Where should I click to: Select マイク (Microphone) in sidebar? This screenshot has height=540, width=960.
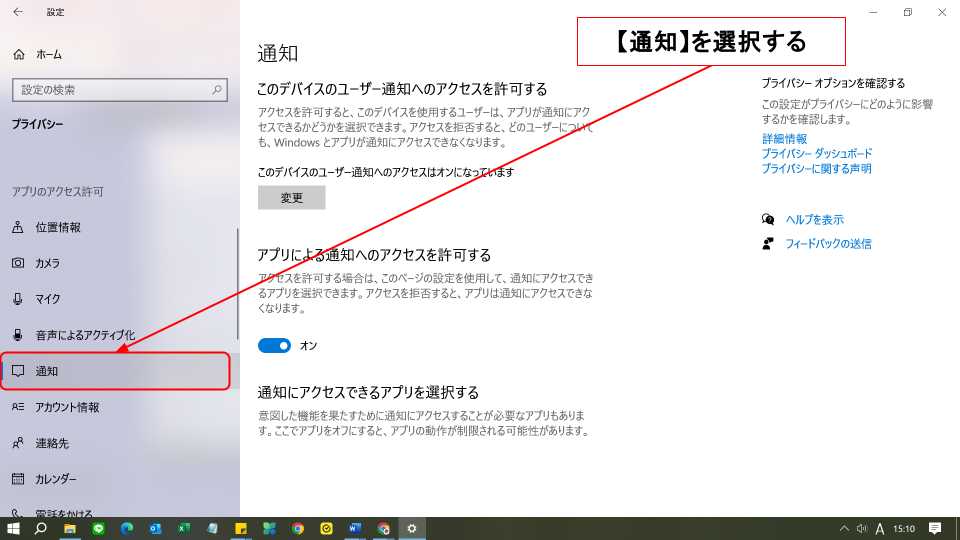[47, 299]
